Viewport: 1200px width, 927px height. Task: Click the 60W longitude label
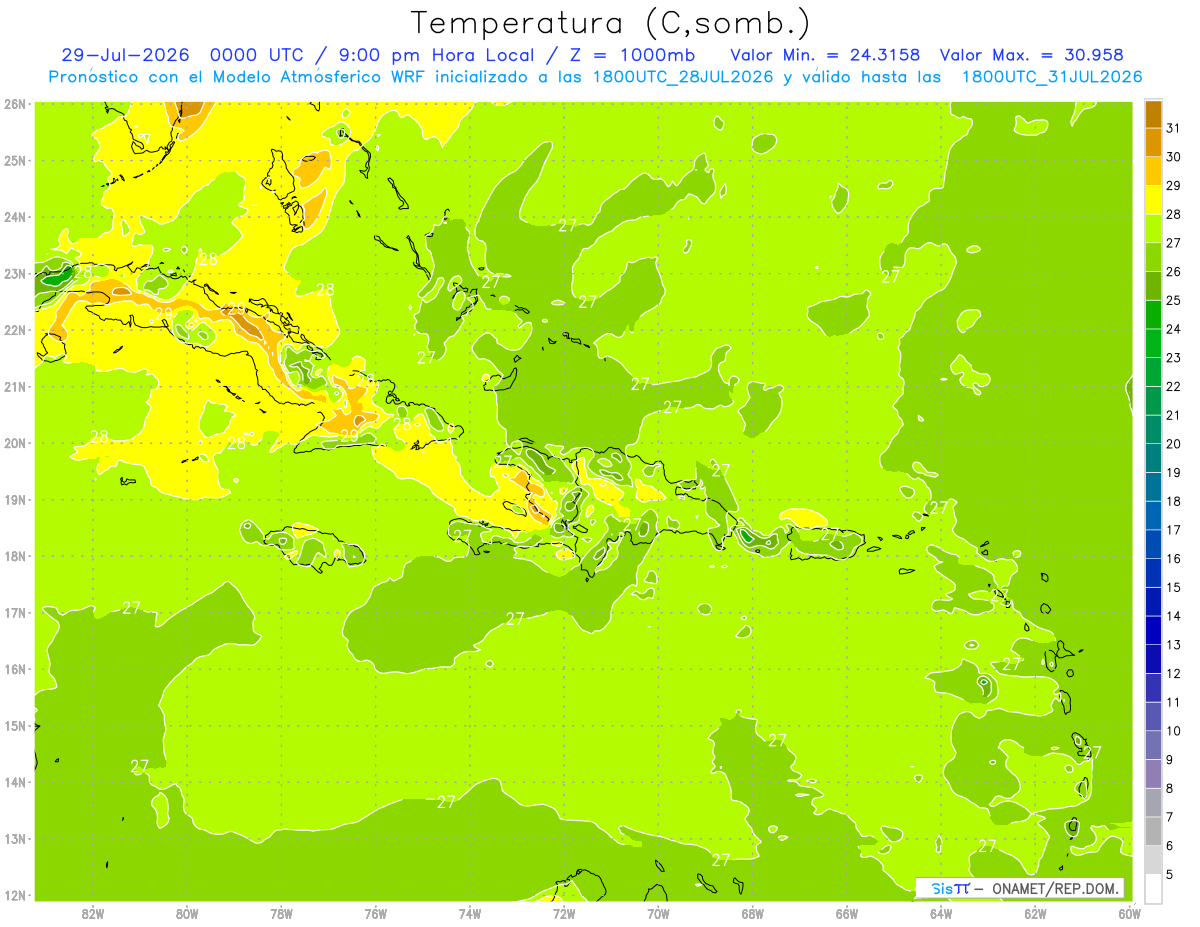click(x=1129, y=914)
